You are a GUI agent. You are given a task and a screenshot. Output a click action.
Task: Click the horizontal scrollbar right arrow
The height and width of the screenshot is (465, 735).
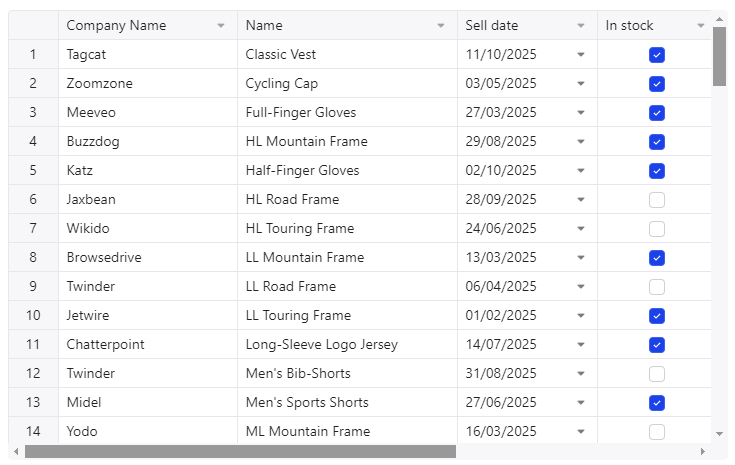click(701, 452)
